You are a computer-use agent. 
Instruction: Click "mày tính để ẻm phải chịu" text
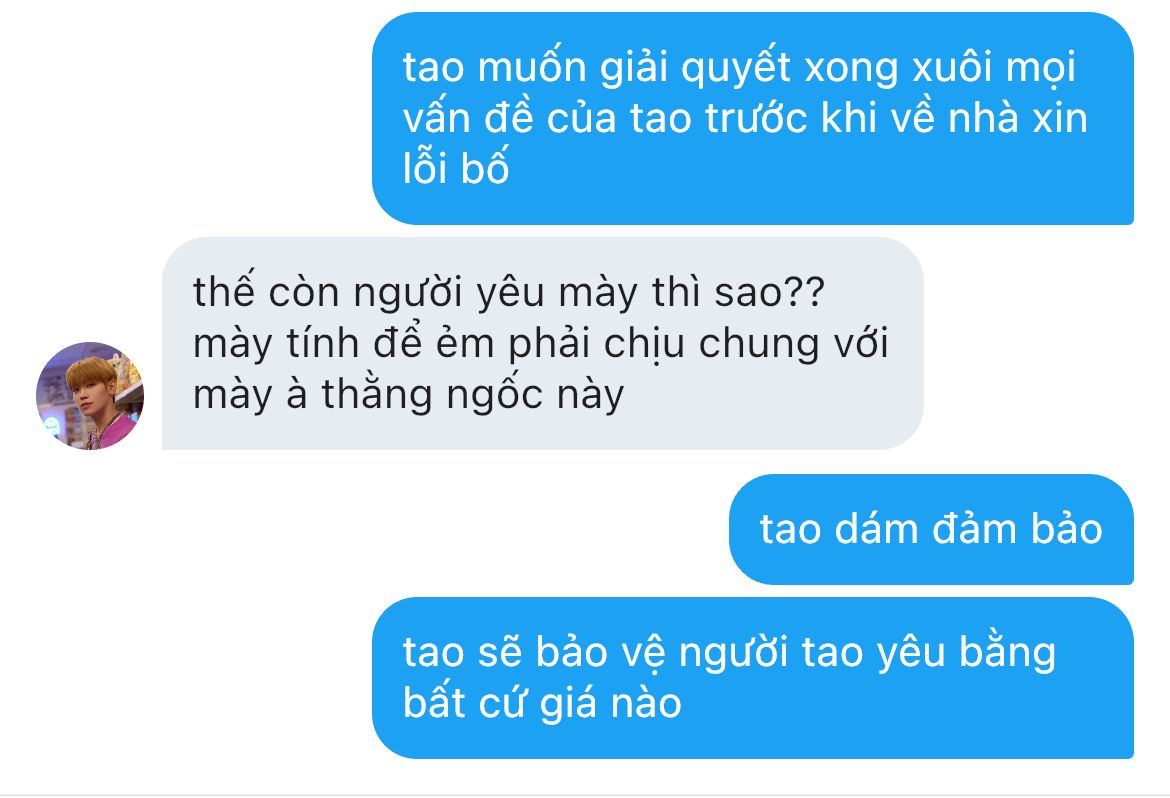pos(439,344)
